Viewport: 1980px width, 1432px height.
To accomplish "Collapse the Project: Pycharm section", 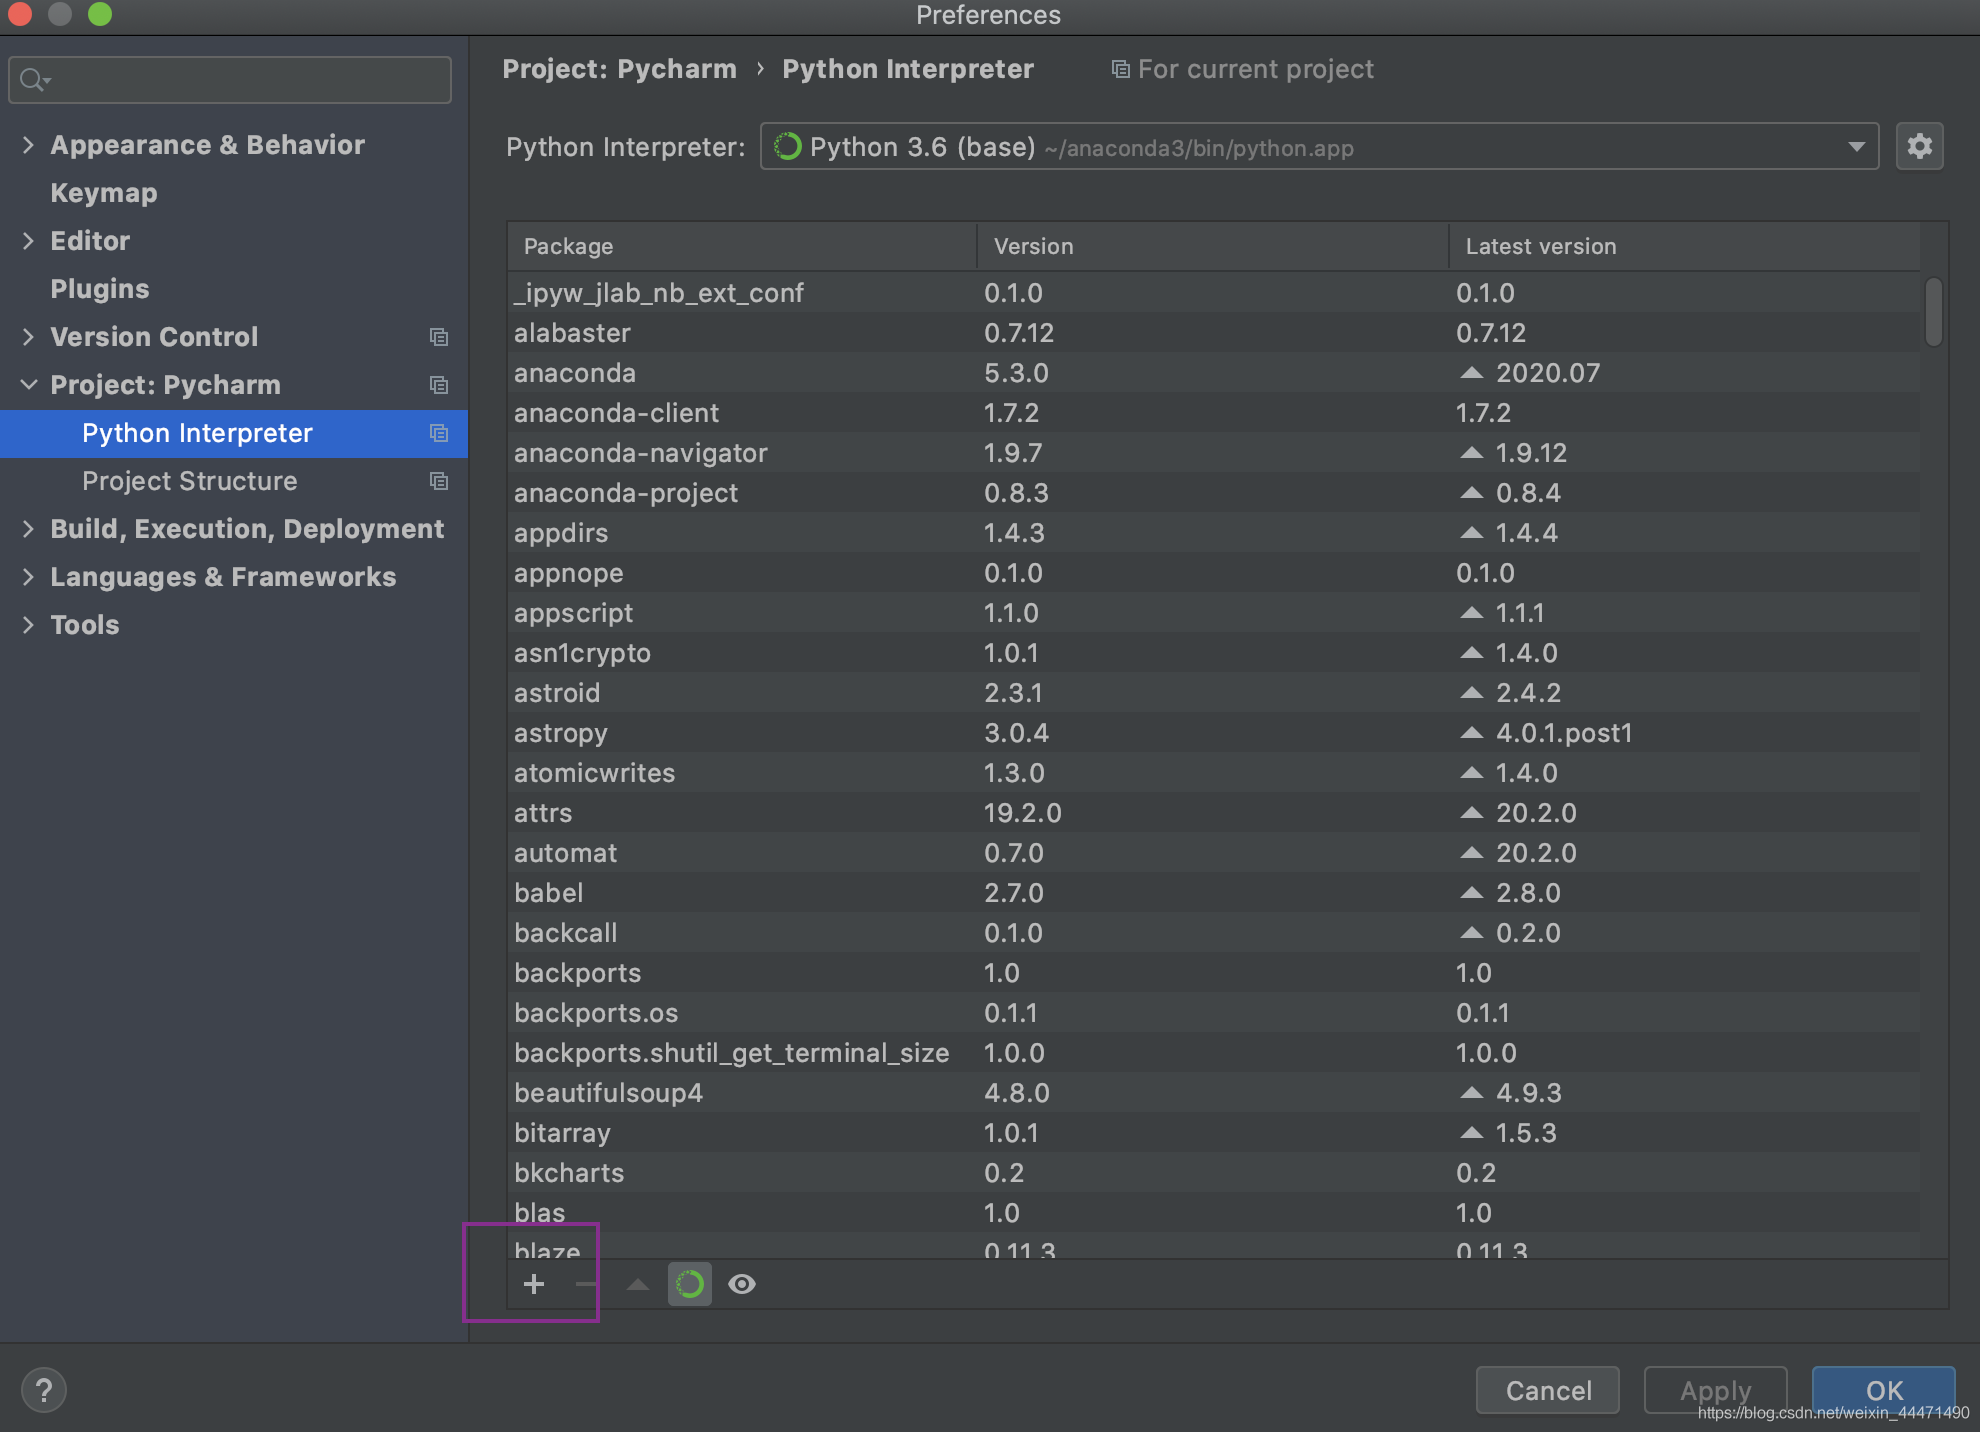I will (x=28, y=385).
